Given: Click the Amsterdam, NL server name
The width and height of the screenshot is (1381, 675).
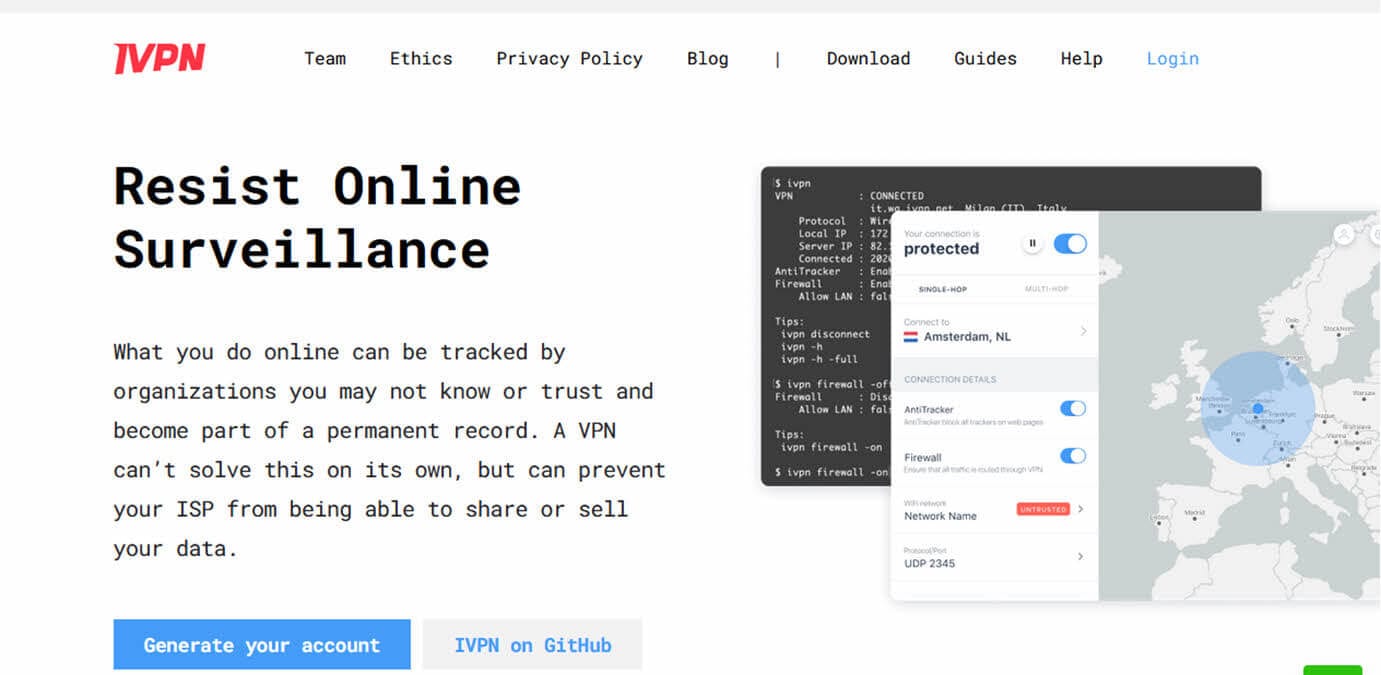Looking at the screenshot, I should tap(967, 337).
